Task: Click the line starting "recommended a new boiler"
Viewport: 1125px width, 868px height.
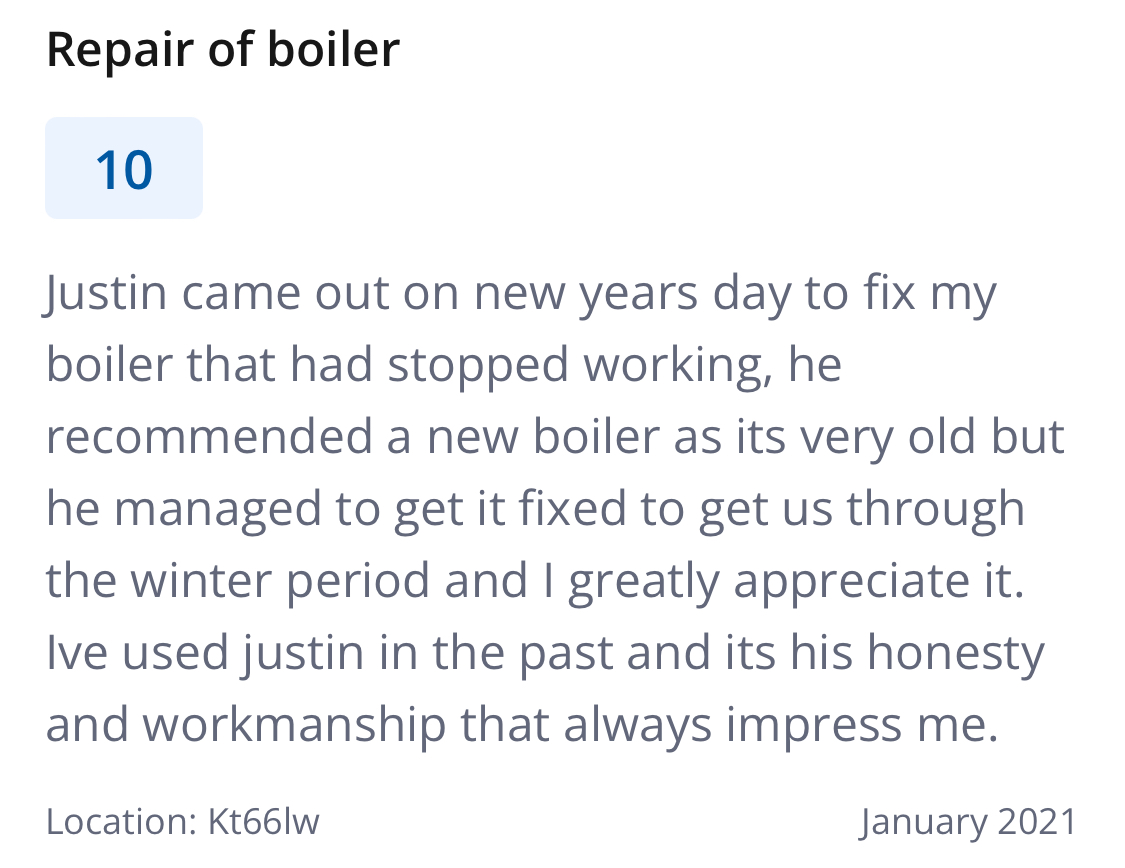Action: 555,437
